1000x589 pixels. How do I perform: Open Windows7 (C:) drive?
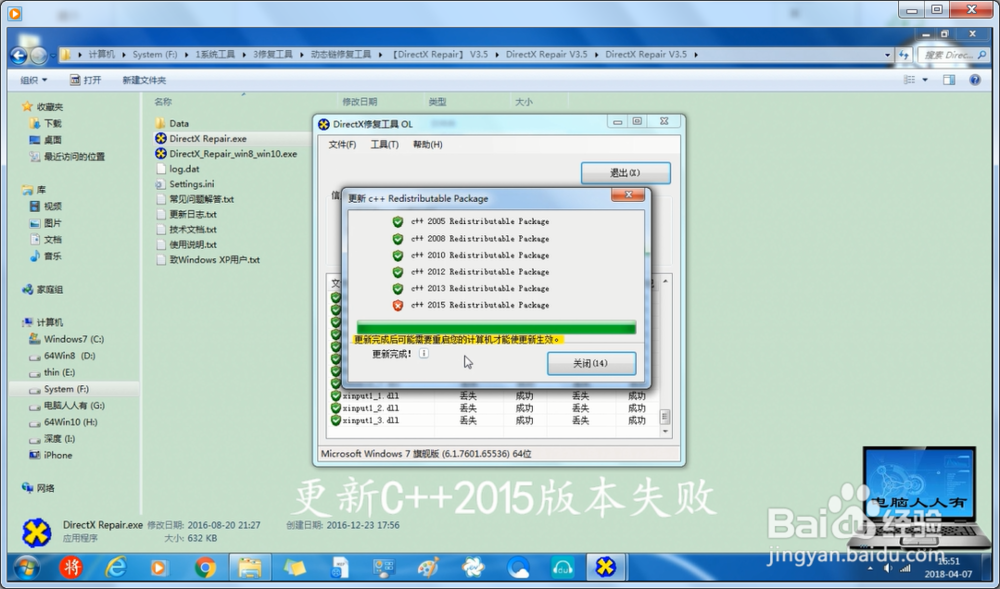coord(66,339)
